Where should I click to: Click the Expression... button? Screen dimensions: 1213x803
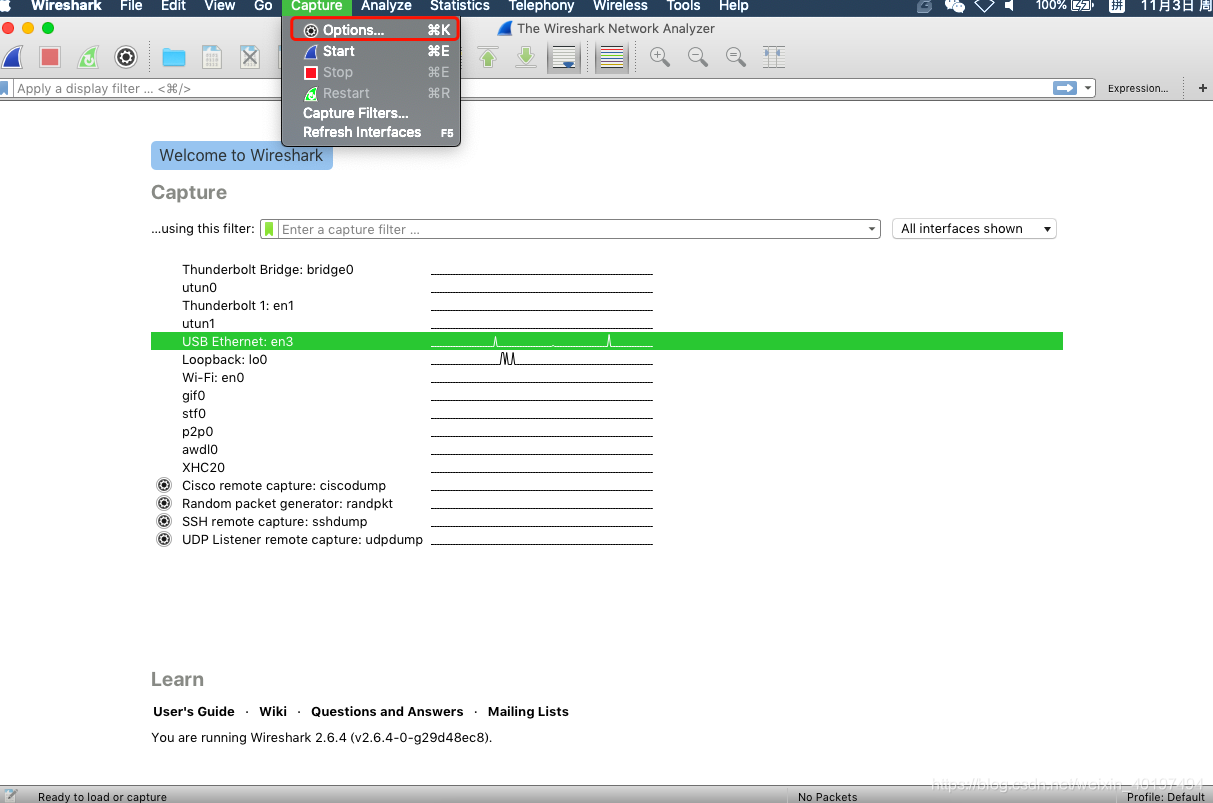click(1138, 88)
